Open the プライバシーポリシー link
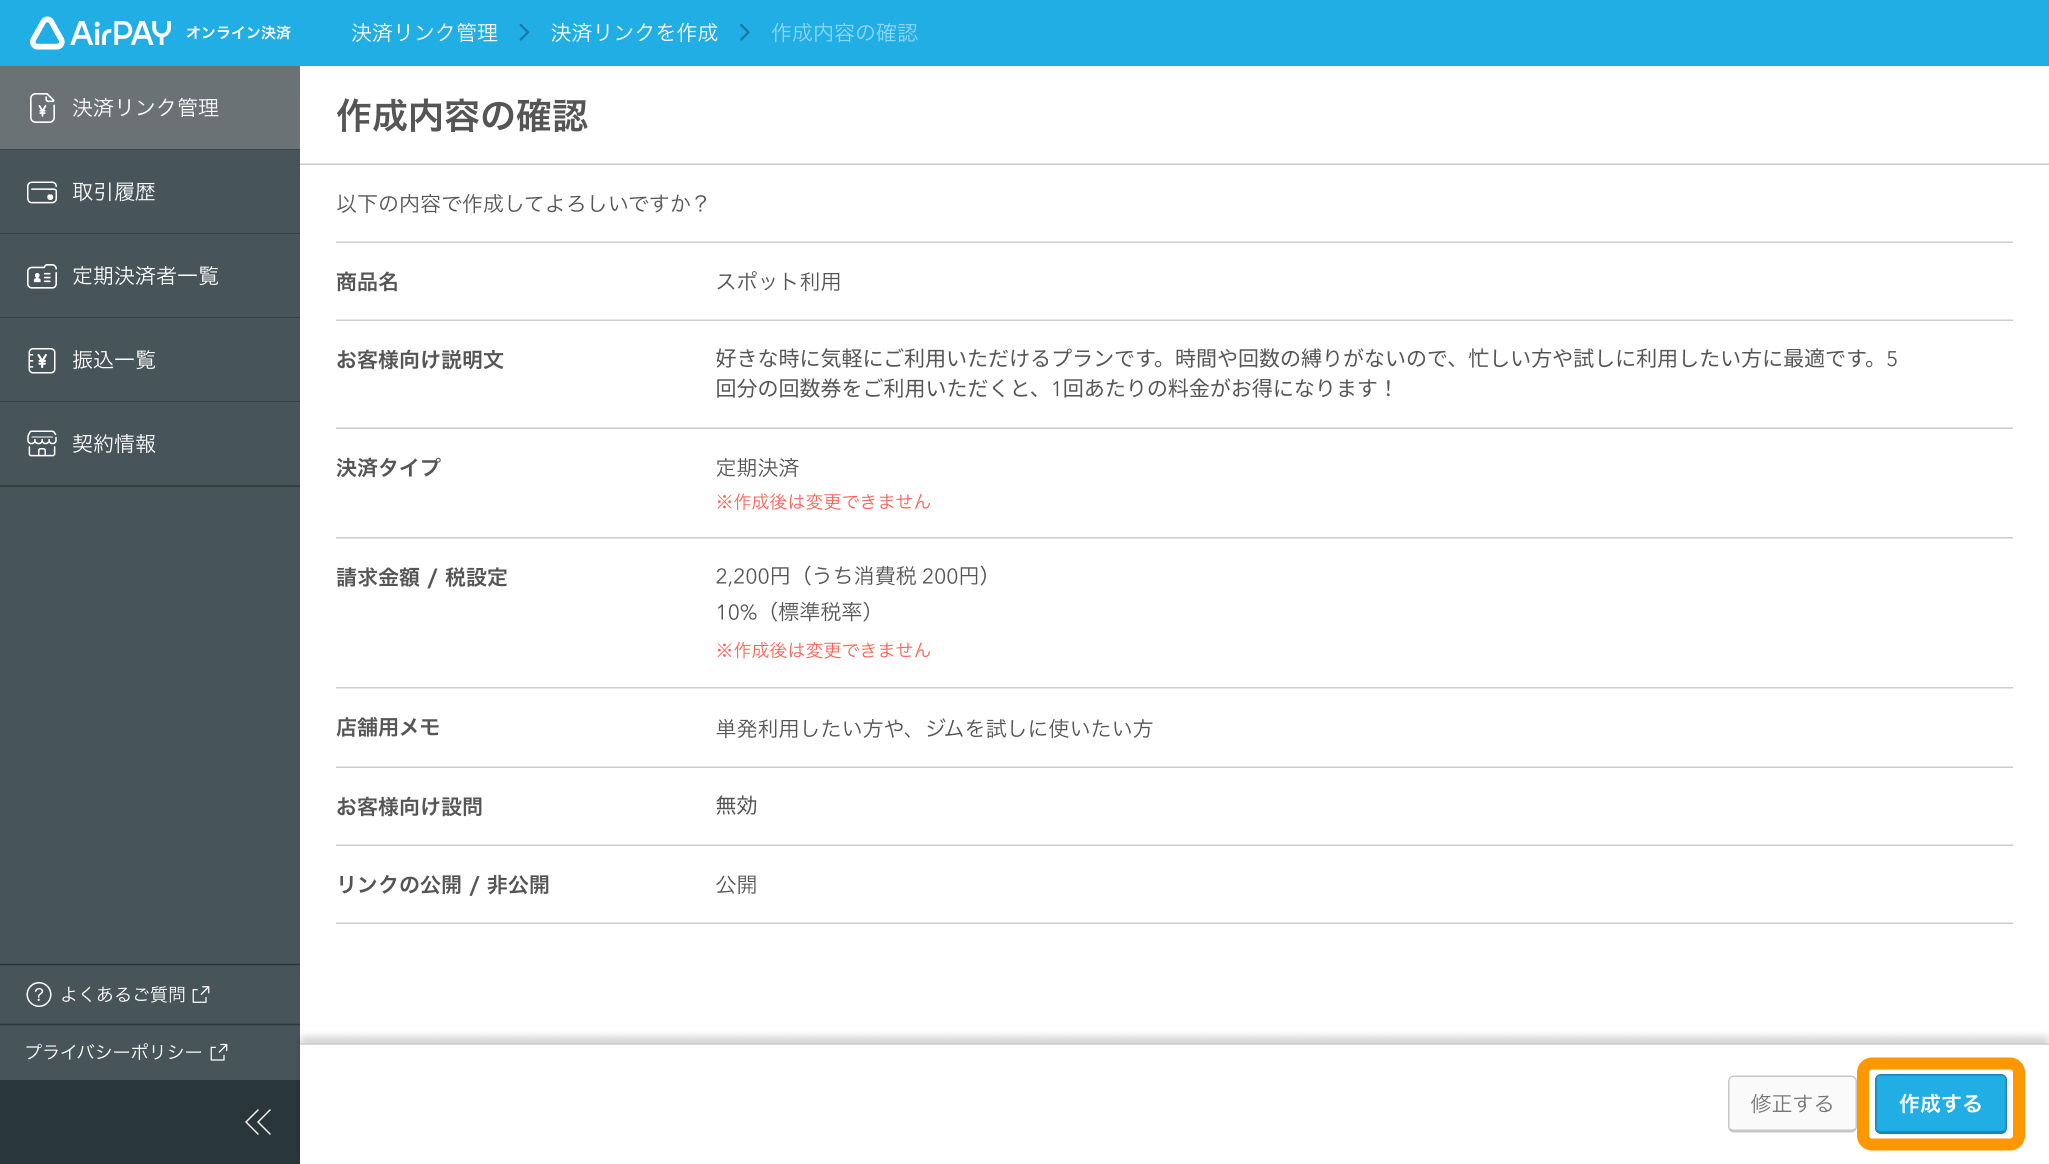 point(113,1052)
